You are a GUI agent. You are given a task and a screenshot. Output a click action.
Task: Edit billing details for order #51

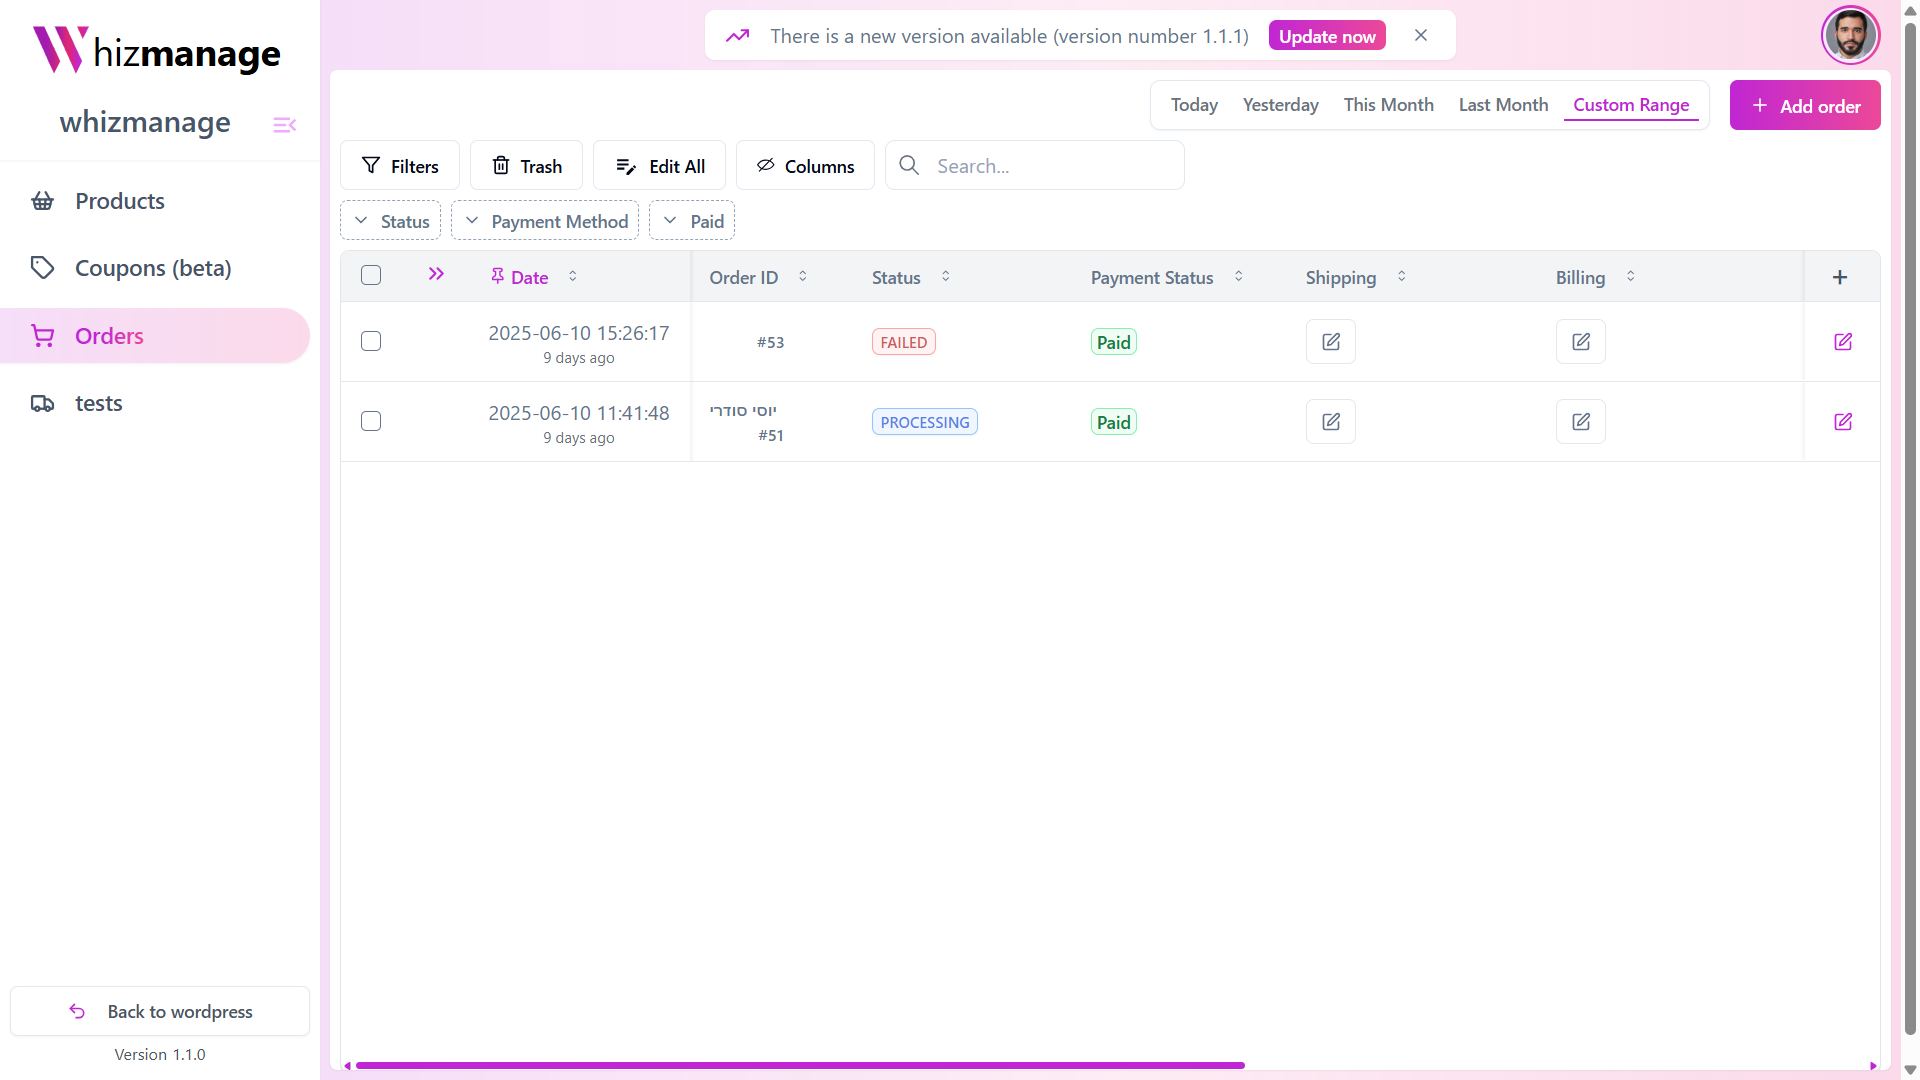pos(1580,422)
